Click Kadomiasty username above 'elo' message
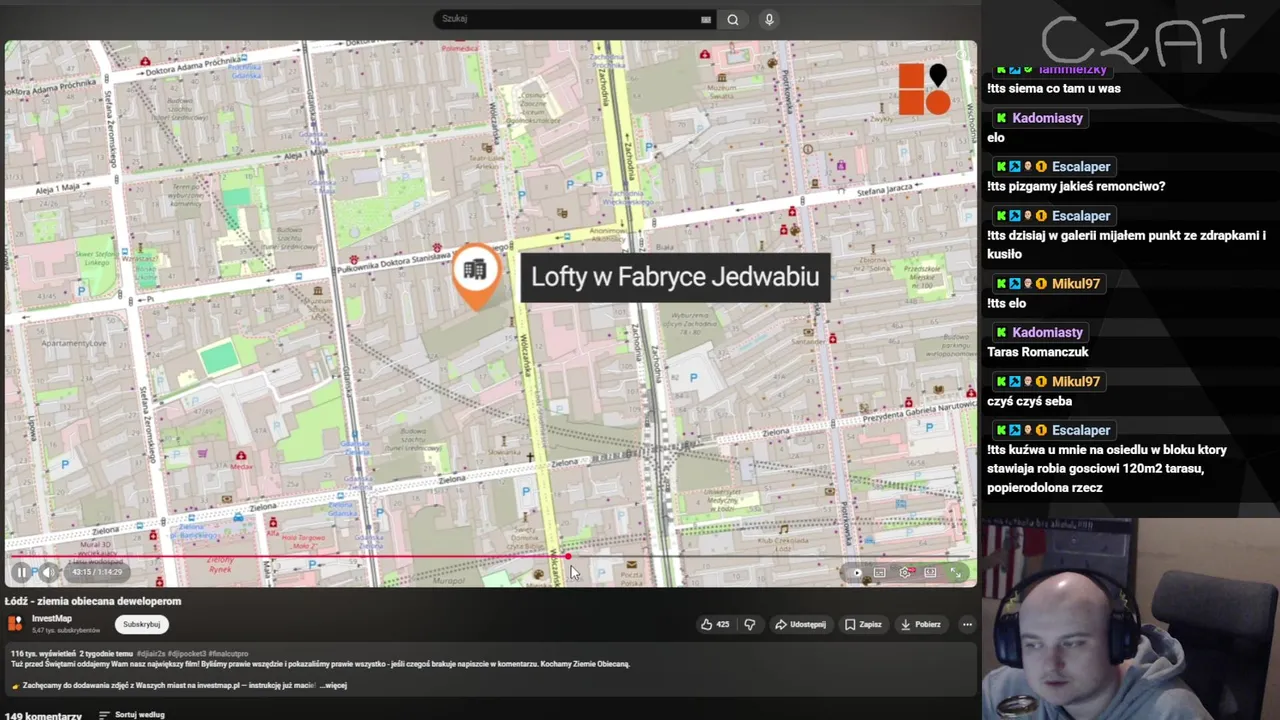This screenshot has width=1280, height=720. click(x=1047, y=118)
